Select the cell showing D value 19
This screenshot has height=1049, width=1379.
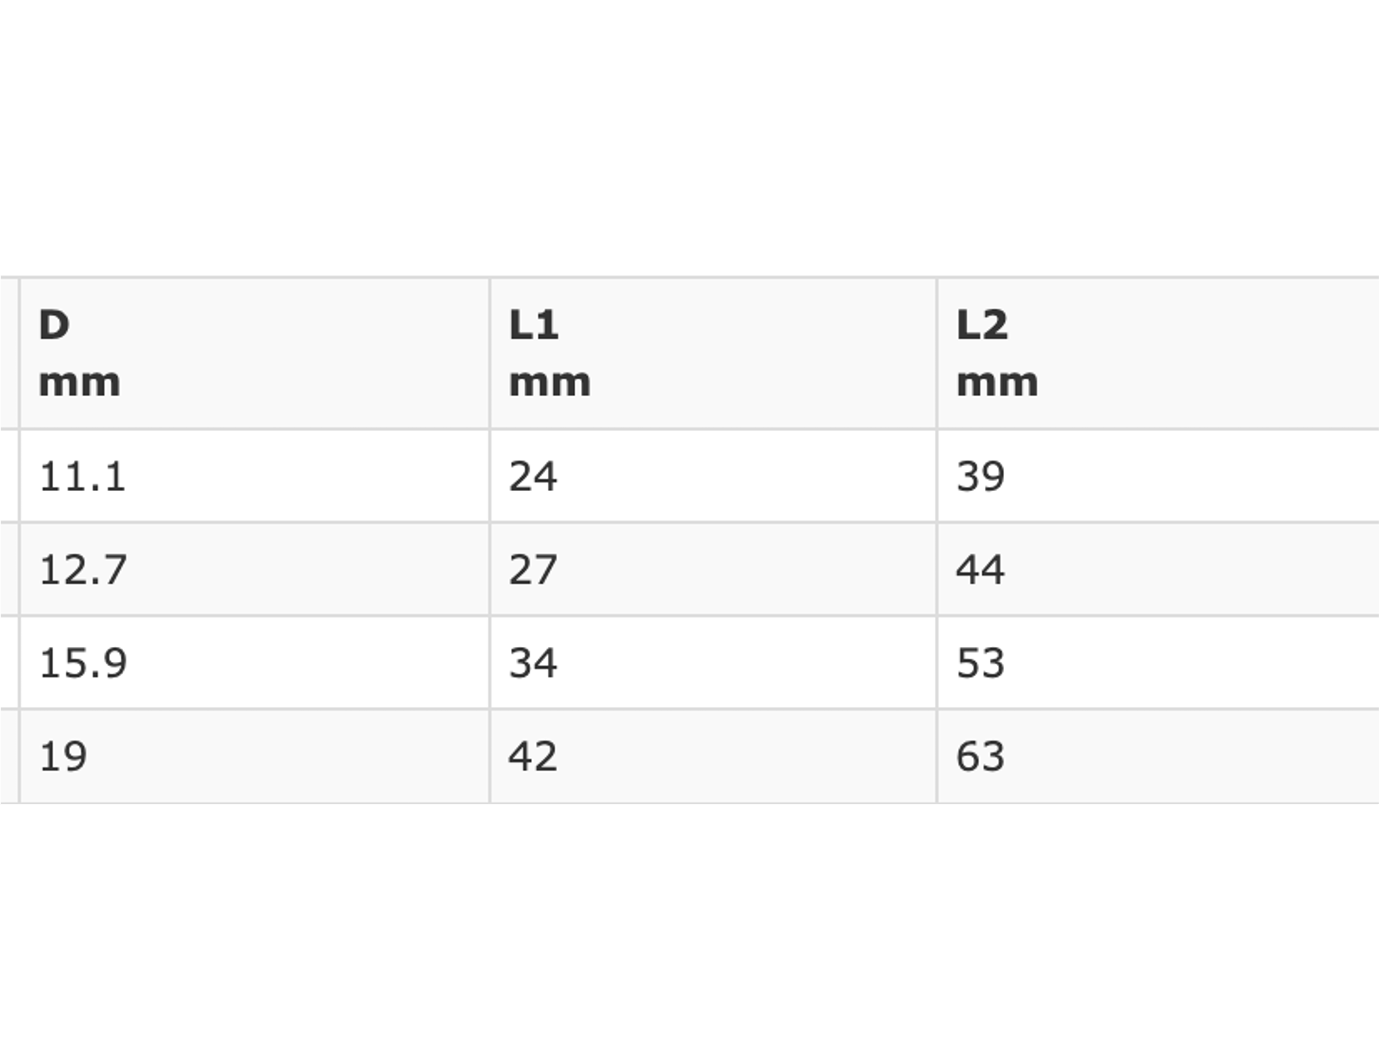[x=254, y=756]
